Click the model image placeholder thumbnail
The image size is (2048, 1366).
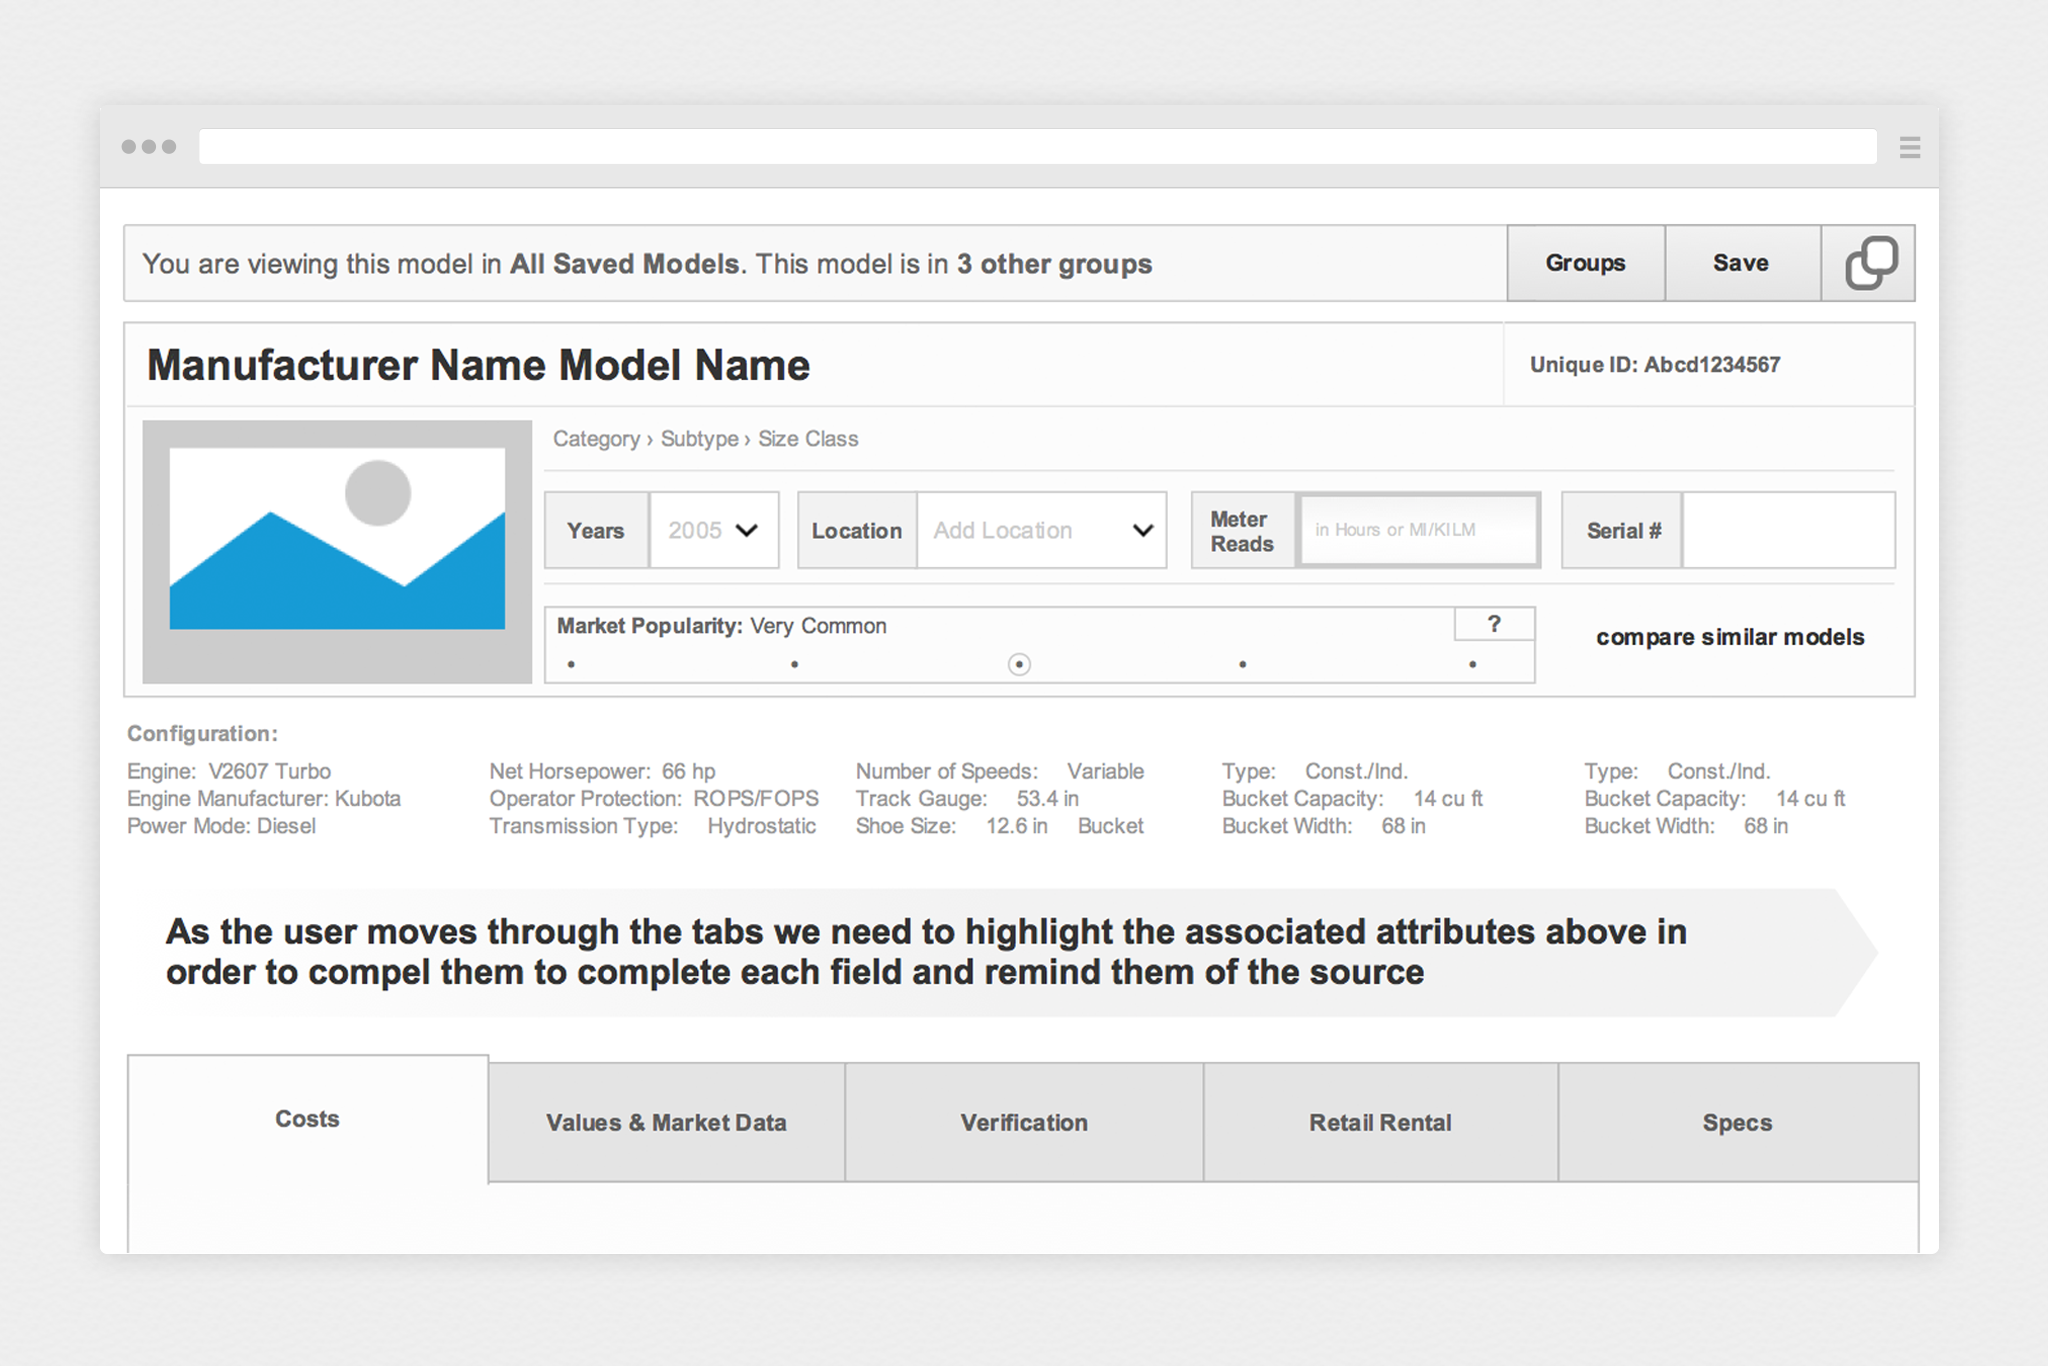coord(337,552)
